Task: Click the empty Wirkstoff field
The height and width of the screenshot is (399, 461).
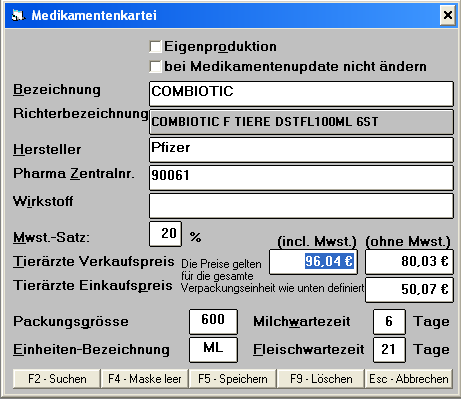Action: pyautogui.click(x=301, y=206)
